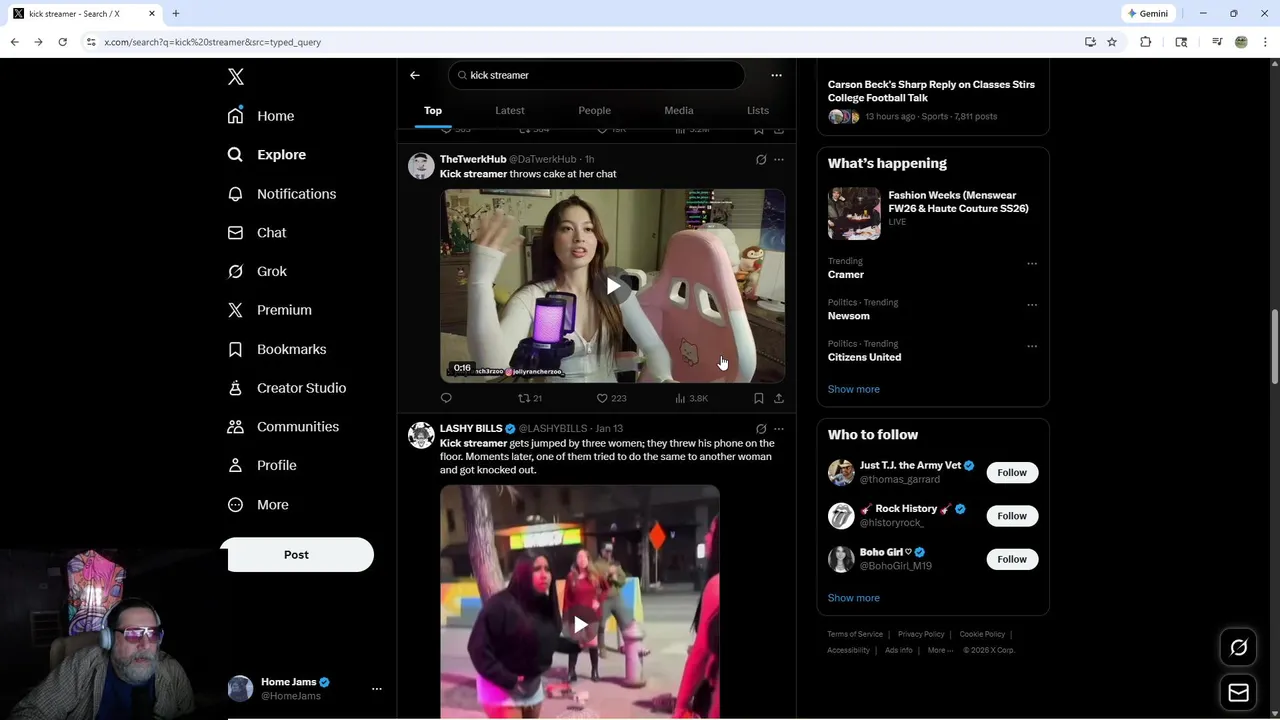1280x720 pixels.
Task: Click the page vertical scrollbar
Action: tap(1274, 345)
